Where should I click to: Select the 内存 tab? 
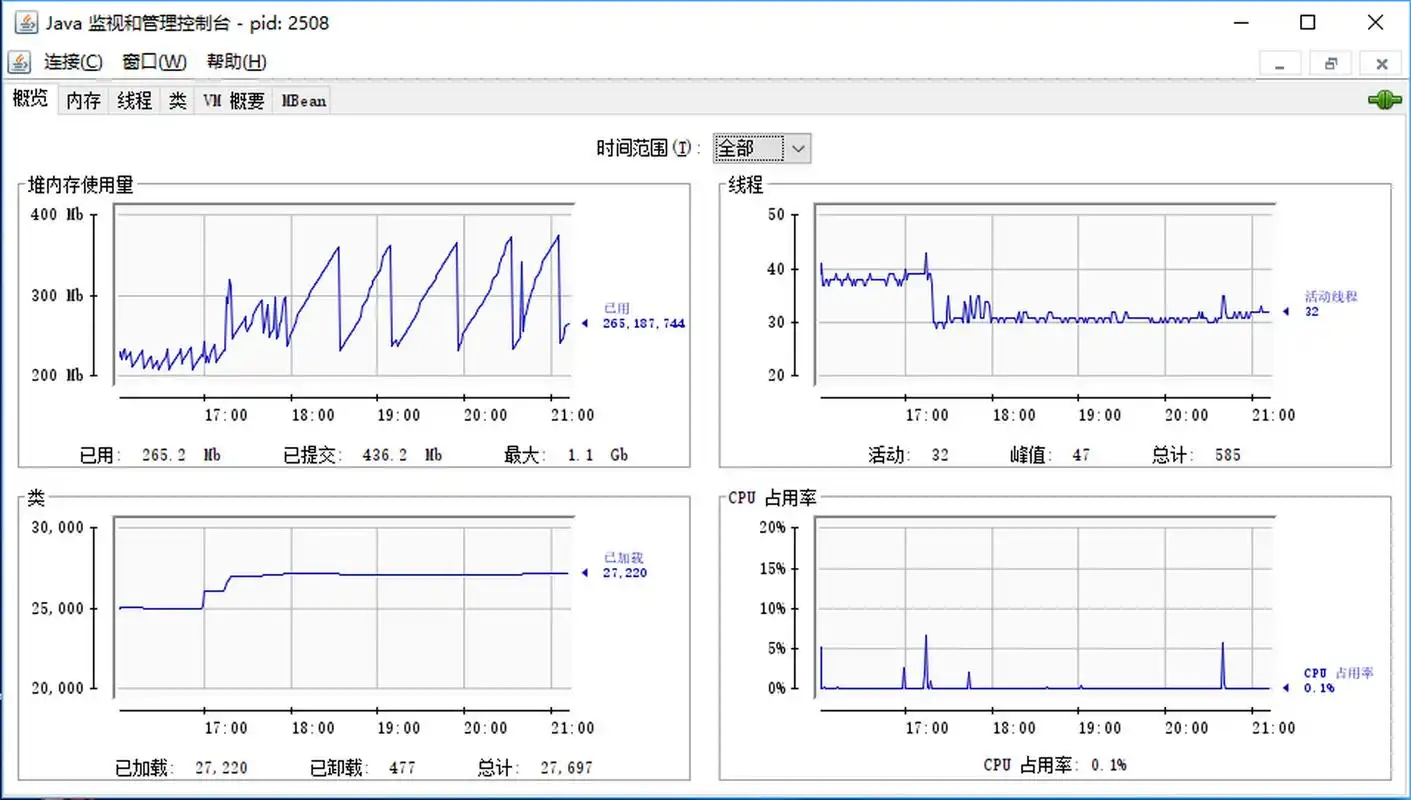(x=83, y=99)
